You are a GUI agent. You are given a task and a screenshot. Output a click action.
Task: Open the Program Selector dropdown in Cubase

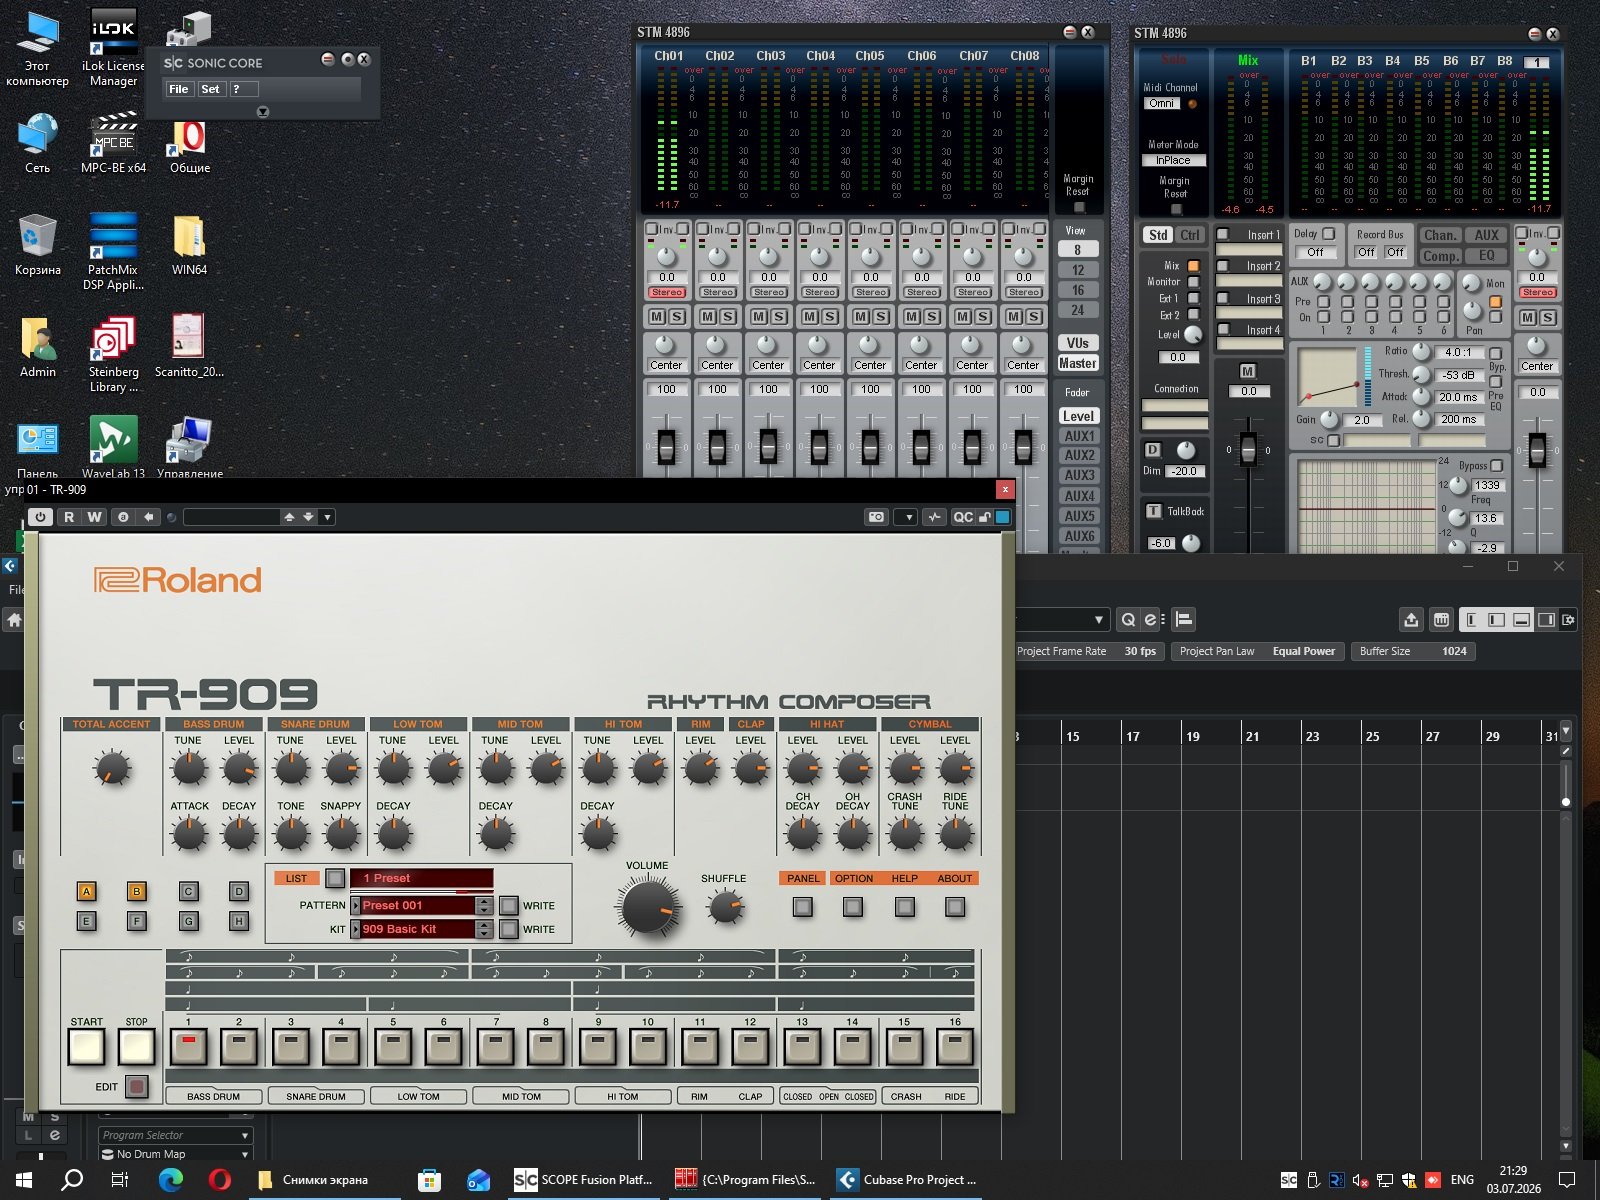point(175,1135)
